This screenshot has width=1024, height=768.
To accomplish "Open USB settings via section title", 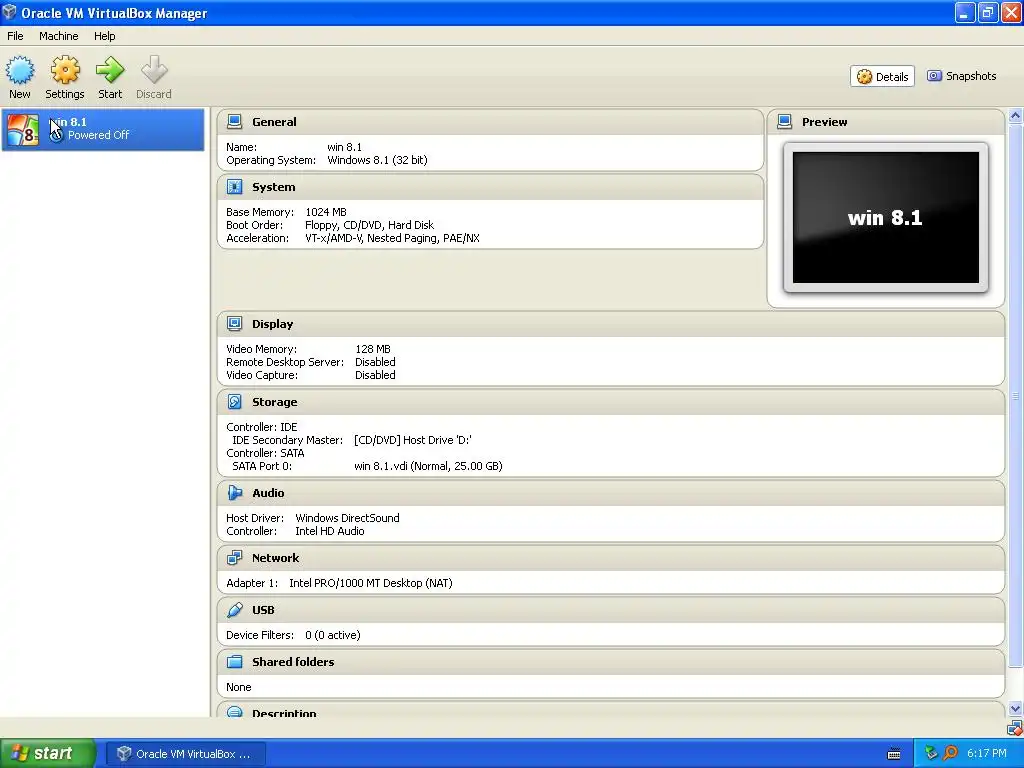I will [x=263, y=609].
